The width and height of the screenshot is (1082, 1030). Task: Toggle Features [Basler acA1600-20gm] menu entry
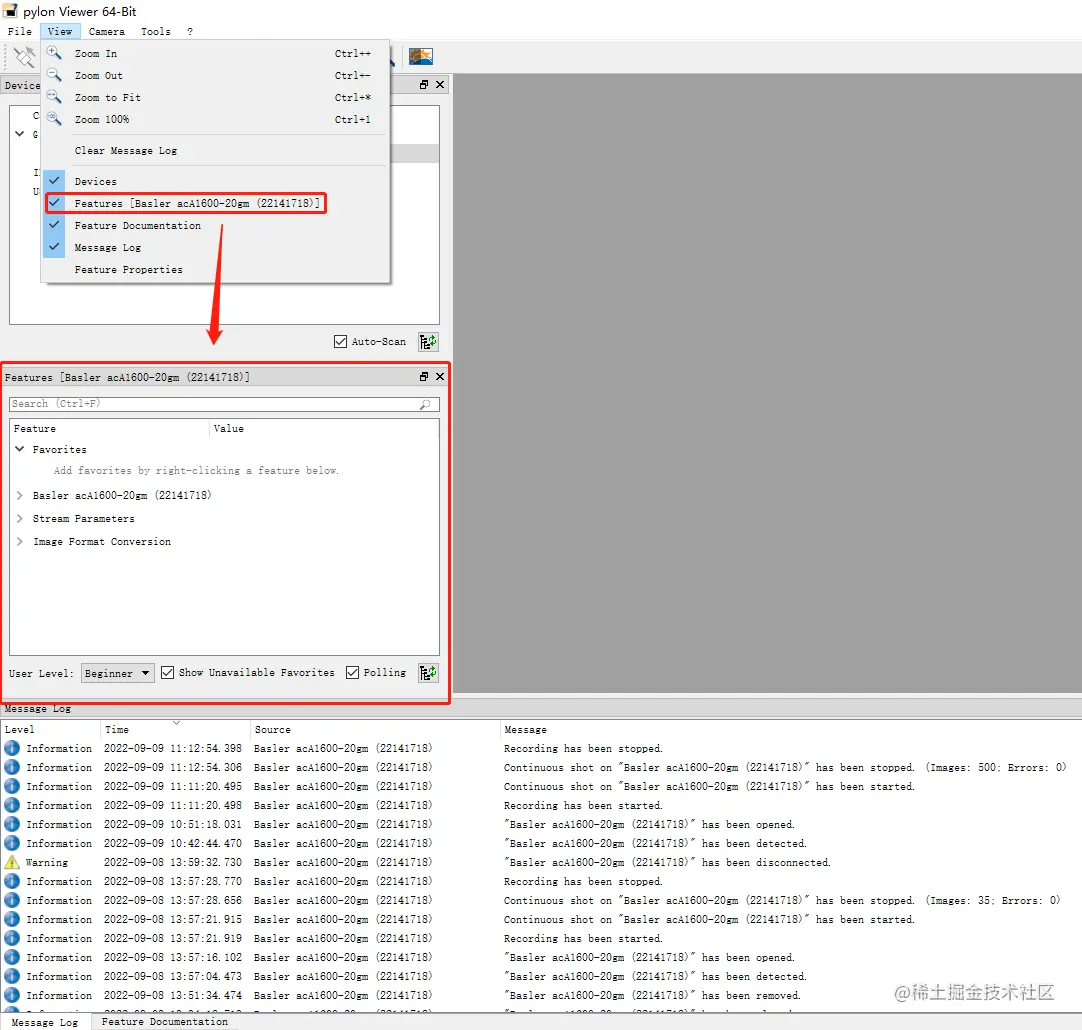click(215, 204)
